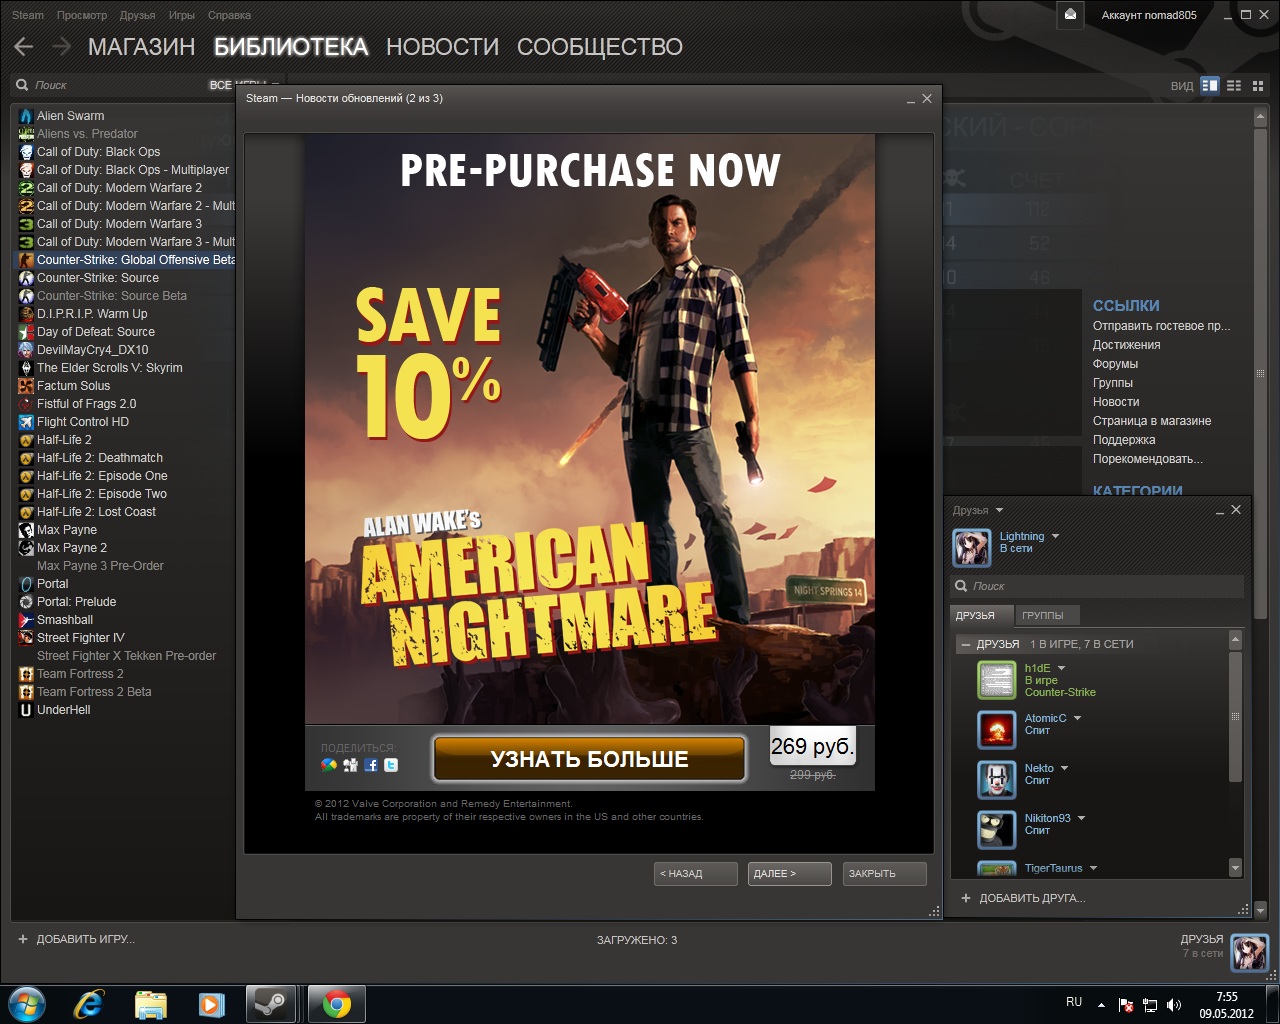
Task: Switch library to list view
Action: pyautogui.click(x=1234, y=85)
